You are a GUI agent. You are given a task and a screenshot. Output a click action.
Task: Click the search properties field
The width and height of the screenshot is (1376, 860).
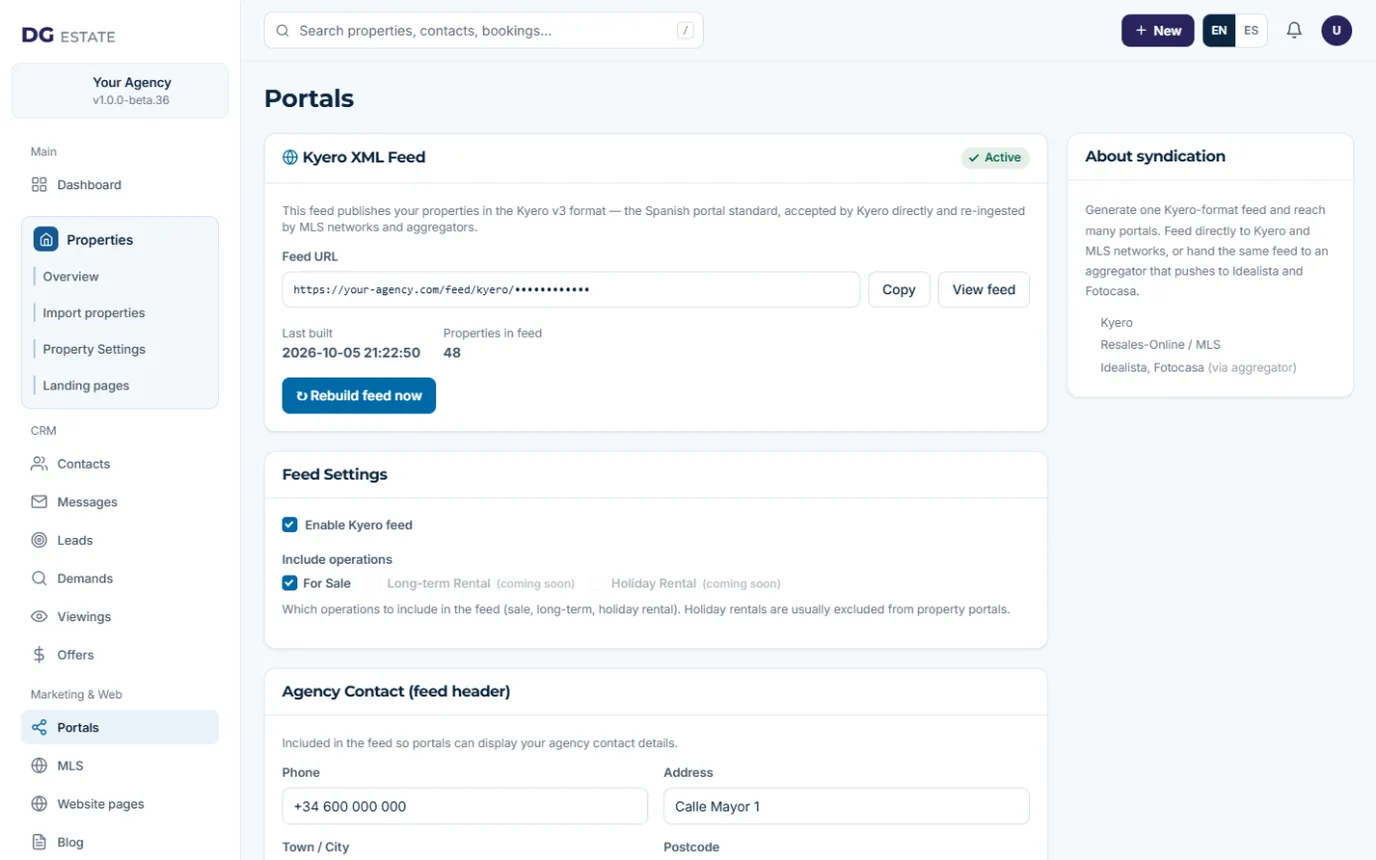click(x=484, y=30)
